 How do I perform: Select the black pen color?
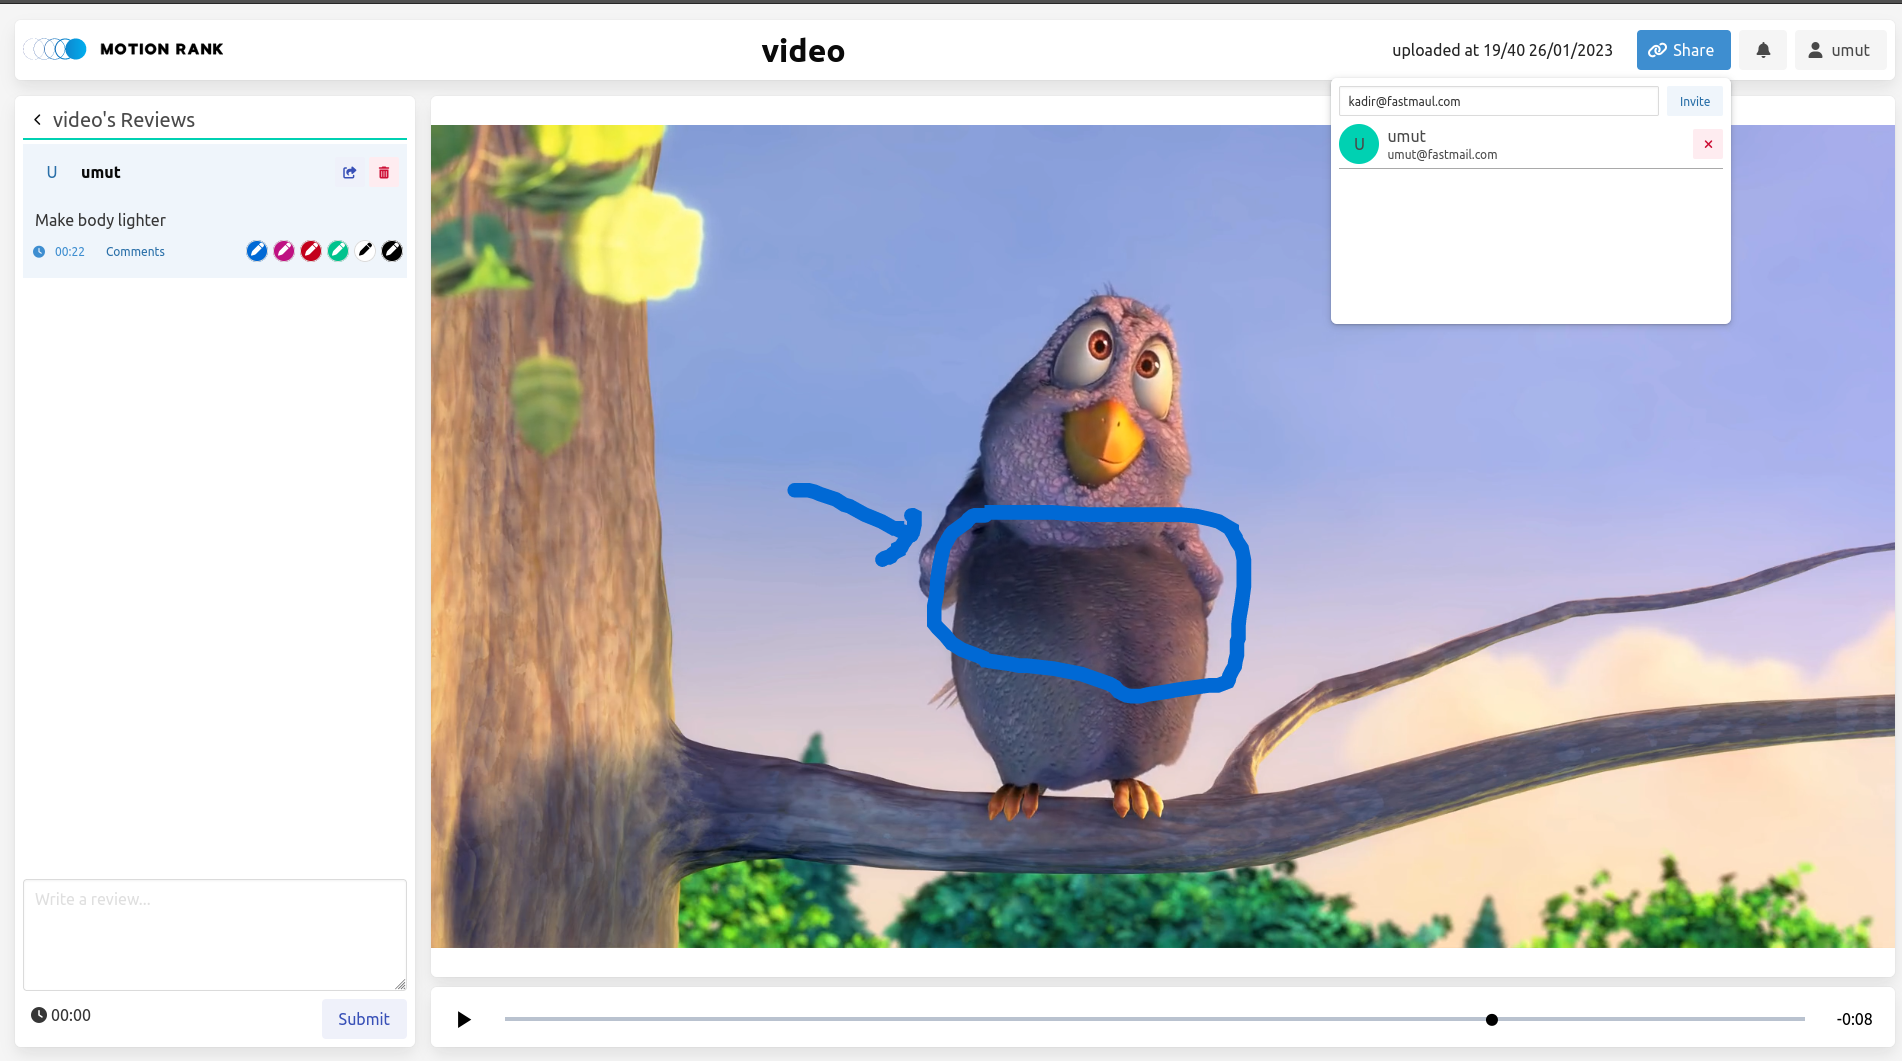(392, 251)
